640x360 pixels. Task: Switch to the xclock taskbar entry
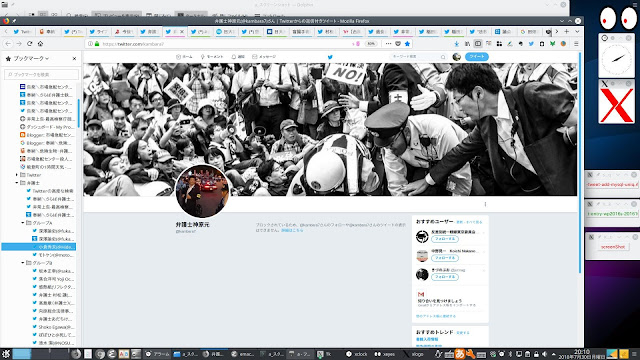(357, 354)
